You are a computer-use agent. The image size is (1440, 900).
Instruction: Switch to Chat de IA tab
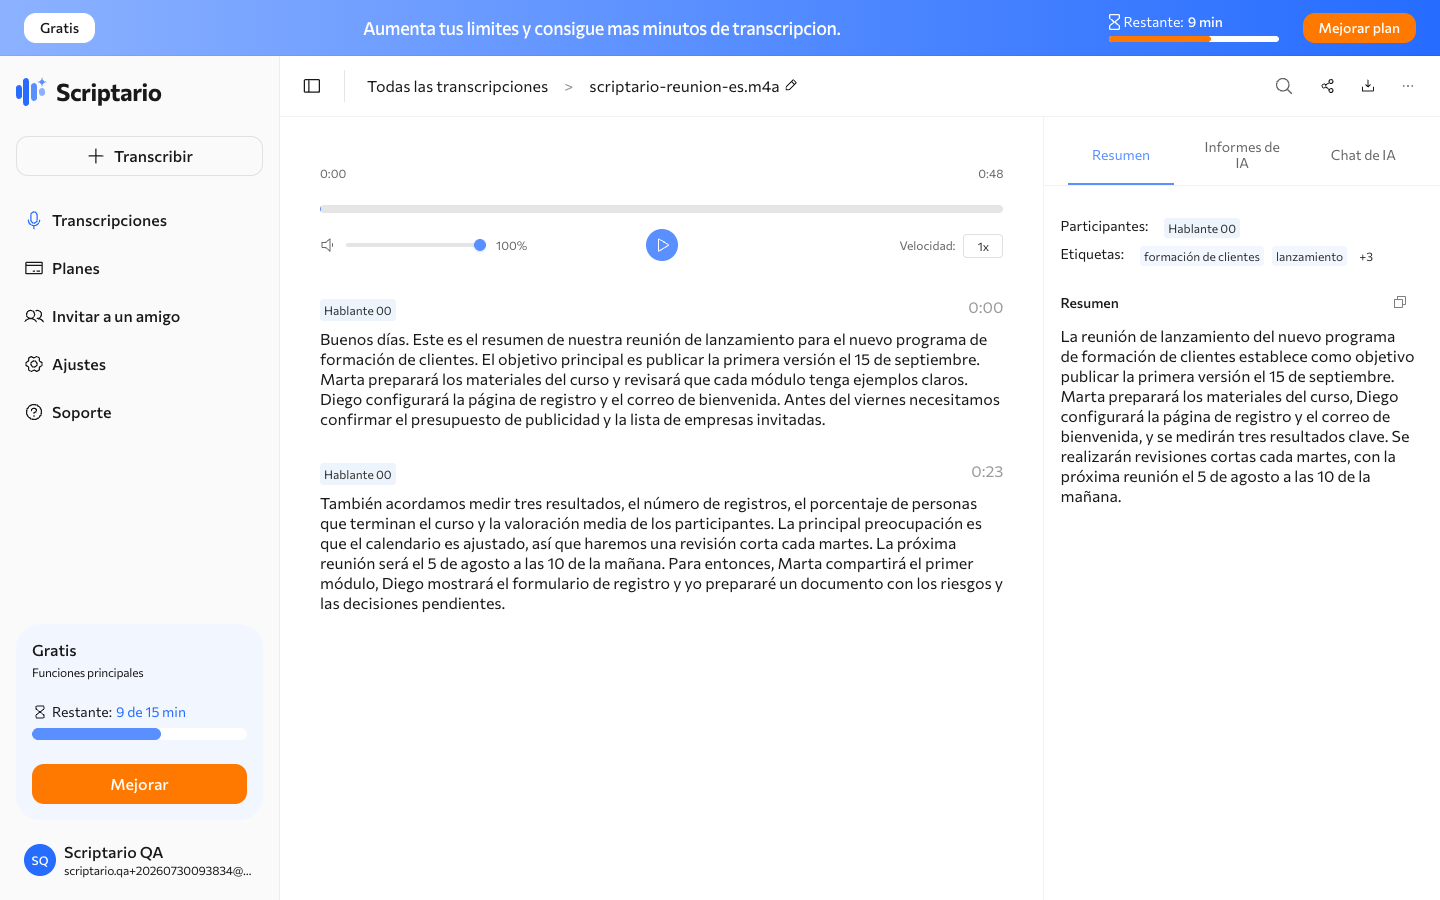click(x=1363, y=155)
